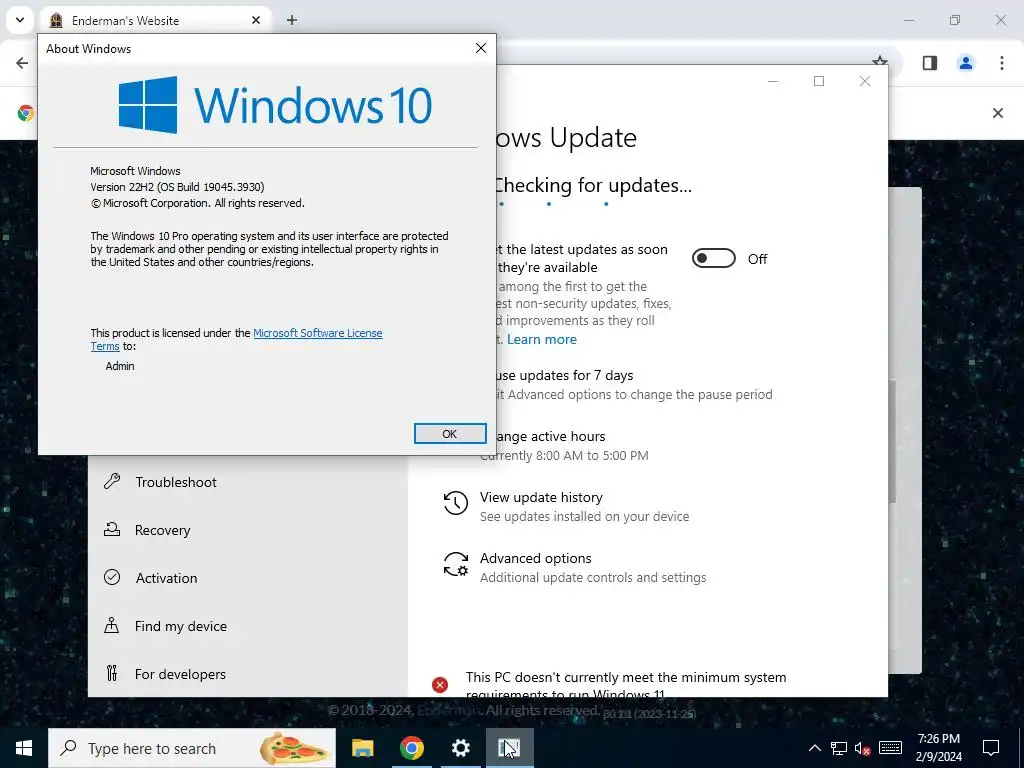Open Chrome side panel icon

[x=930, y=63]
